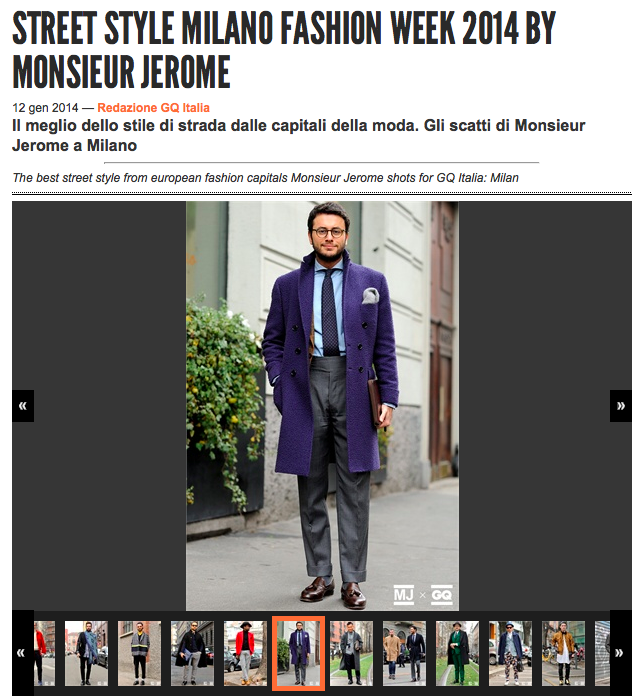
Task: Open Redazione GQ Italia author link
Action: pos(153,108)
